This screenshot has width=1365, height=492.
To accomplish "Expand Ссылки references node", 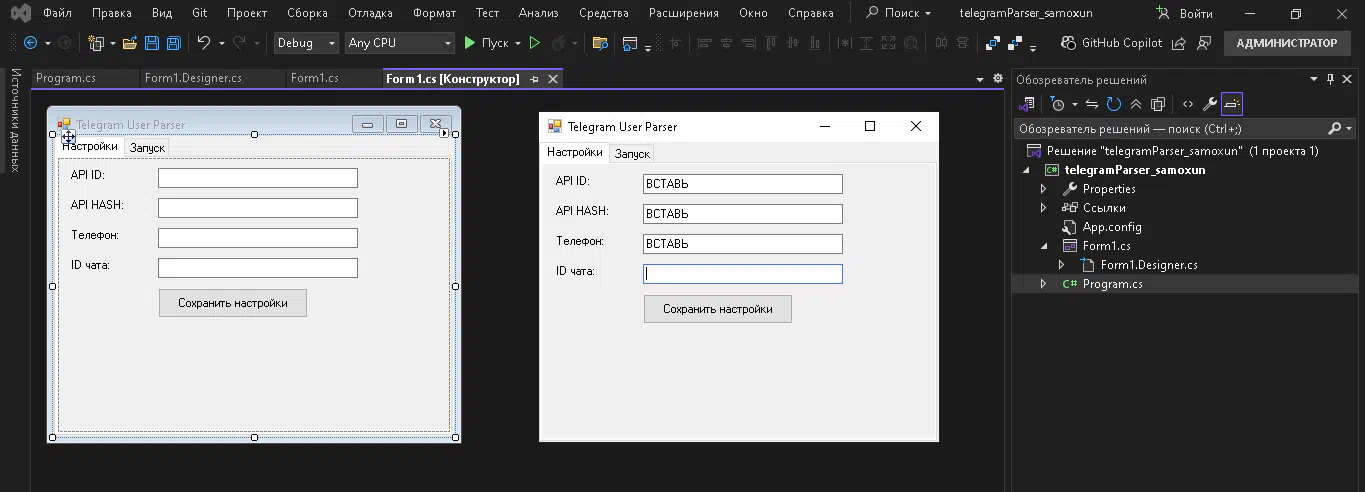I will [x=1043, y=208].
